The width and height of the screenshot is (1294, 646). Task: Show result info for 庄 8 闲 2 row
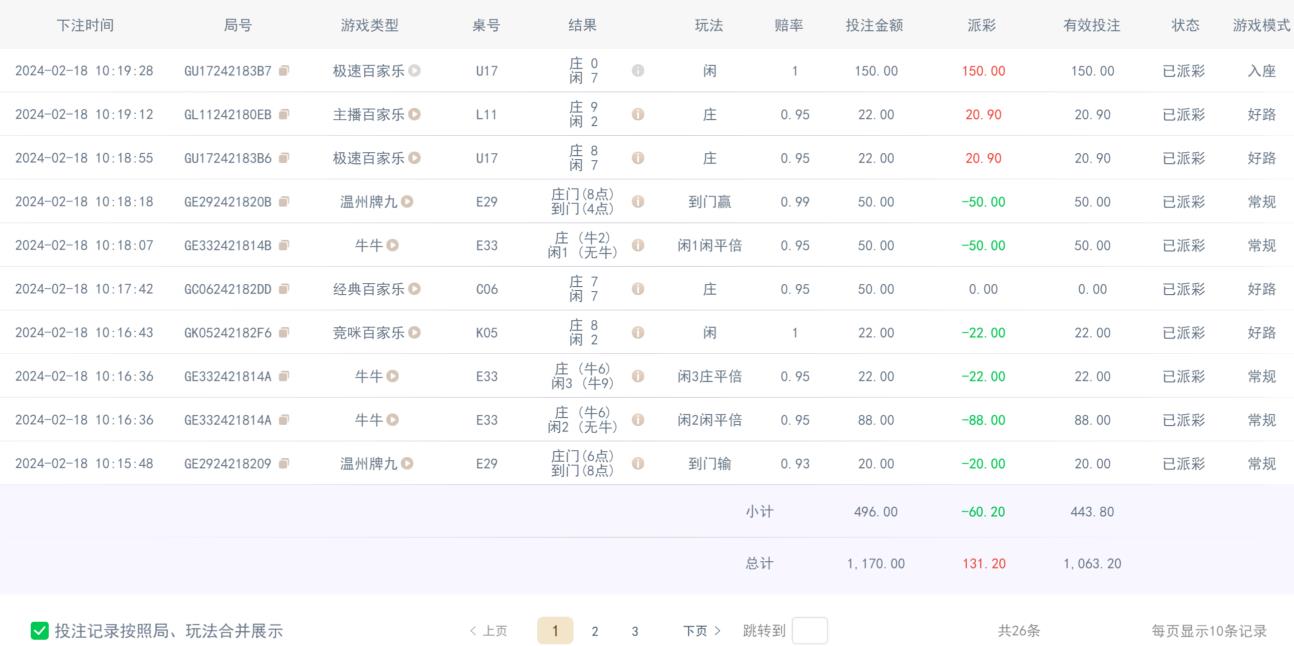pyautogui.click(x=638, y=333)
